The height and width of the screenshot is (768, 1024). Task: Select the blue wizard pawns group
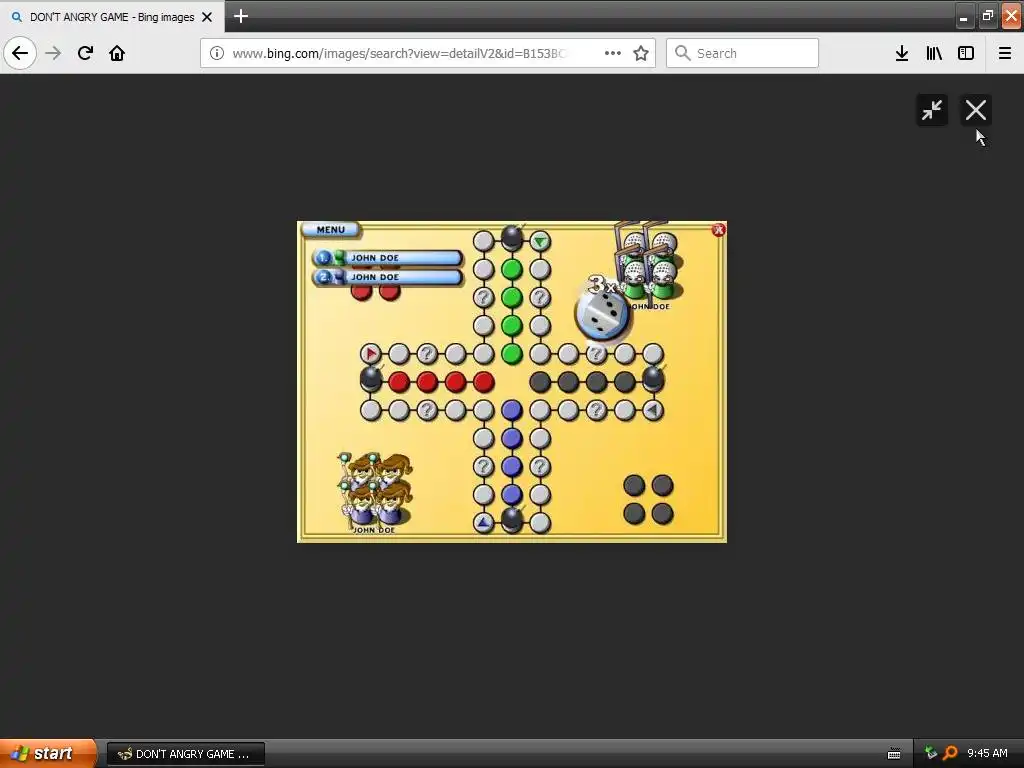click(374, 490)
